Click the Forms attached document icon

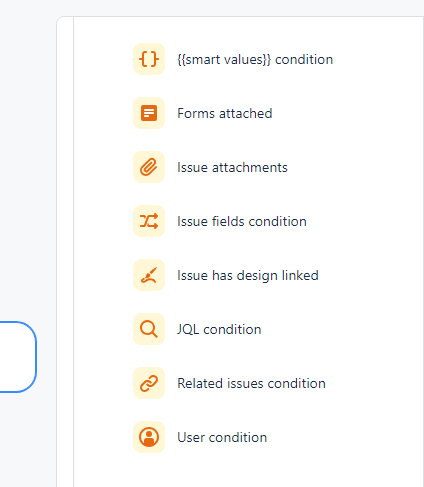[149, 113]
